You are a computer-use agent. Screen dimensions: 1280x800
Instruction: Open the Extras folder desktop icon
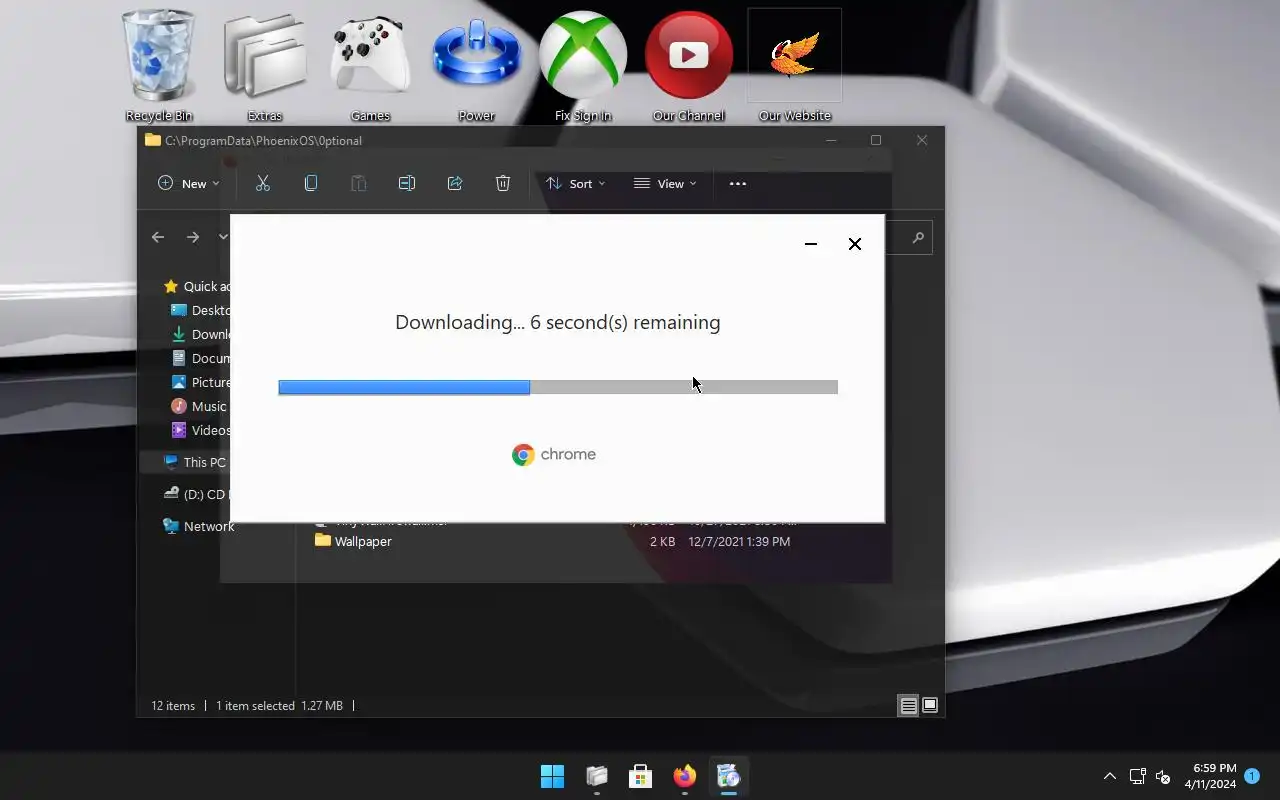[x=265, y=65]
